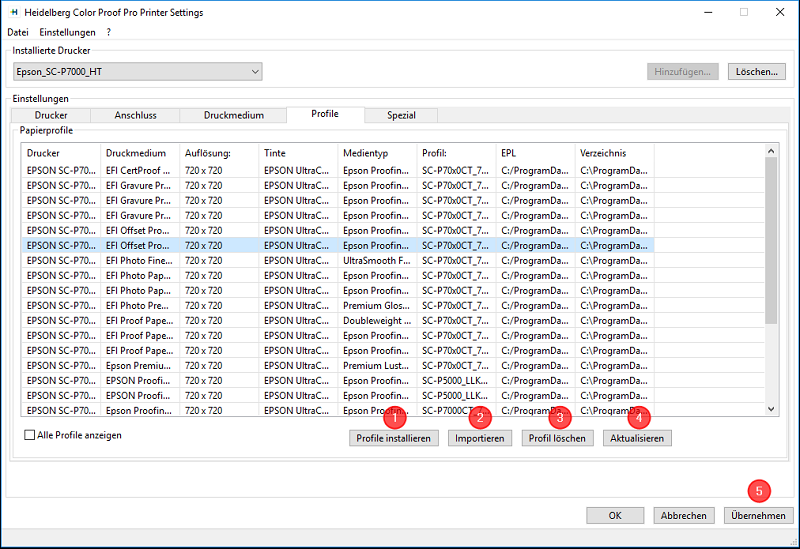Select the EFI Photo Pre... row
800x549 pixels.
coord(338,306)
